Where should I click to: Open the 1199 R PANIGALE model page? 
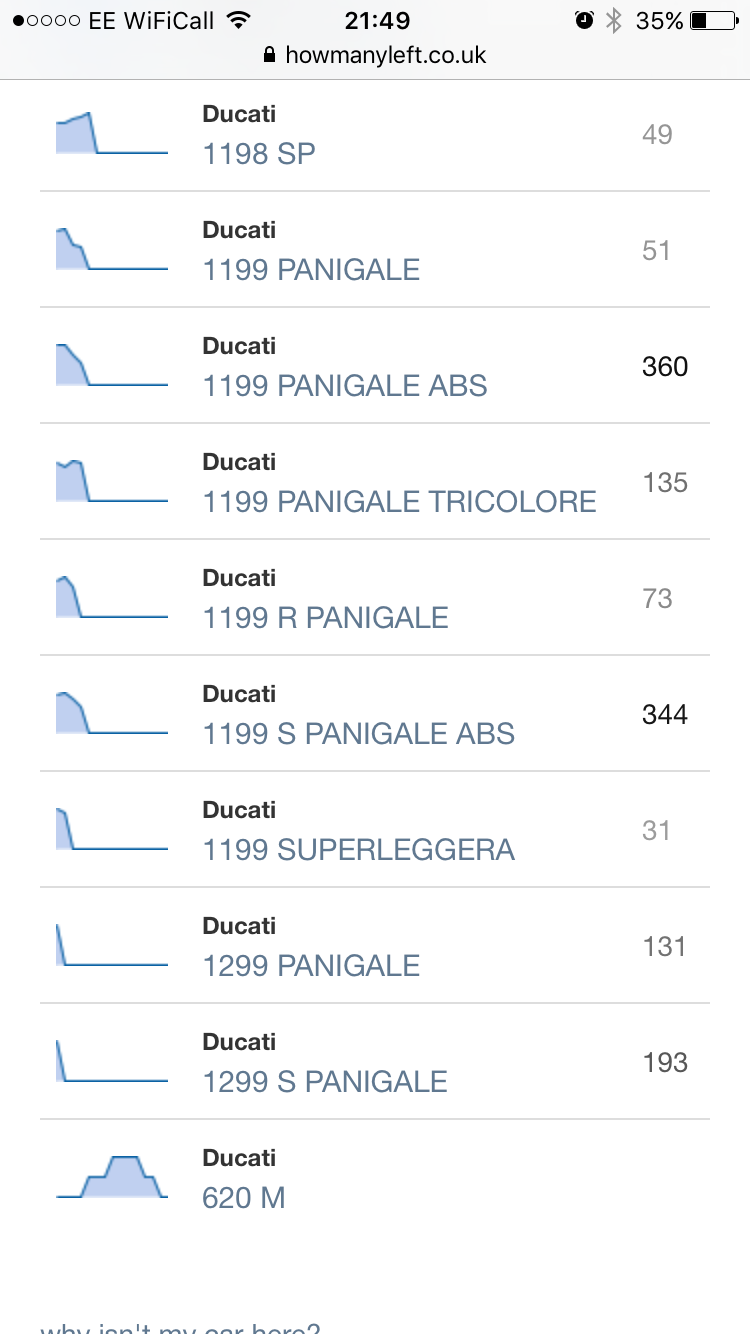click(x=325, y=617)
